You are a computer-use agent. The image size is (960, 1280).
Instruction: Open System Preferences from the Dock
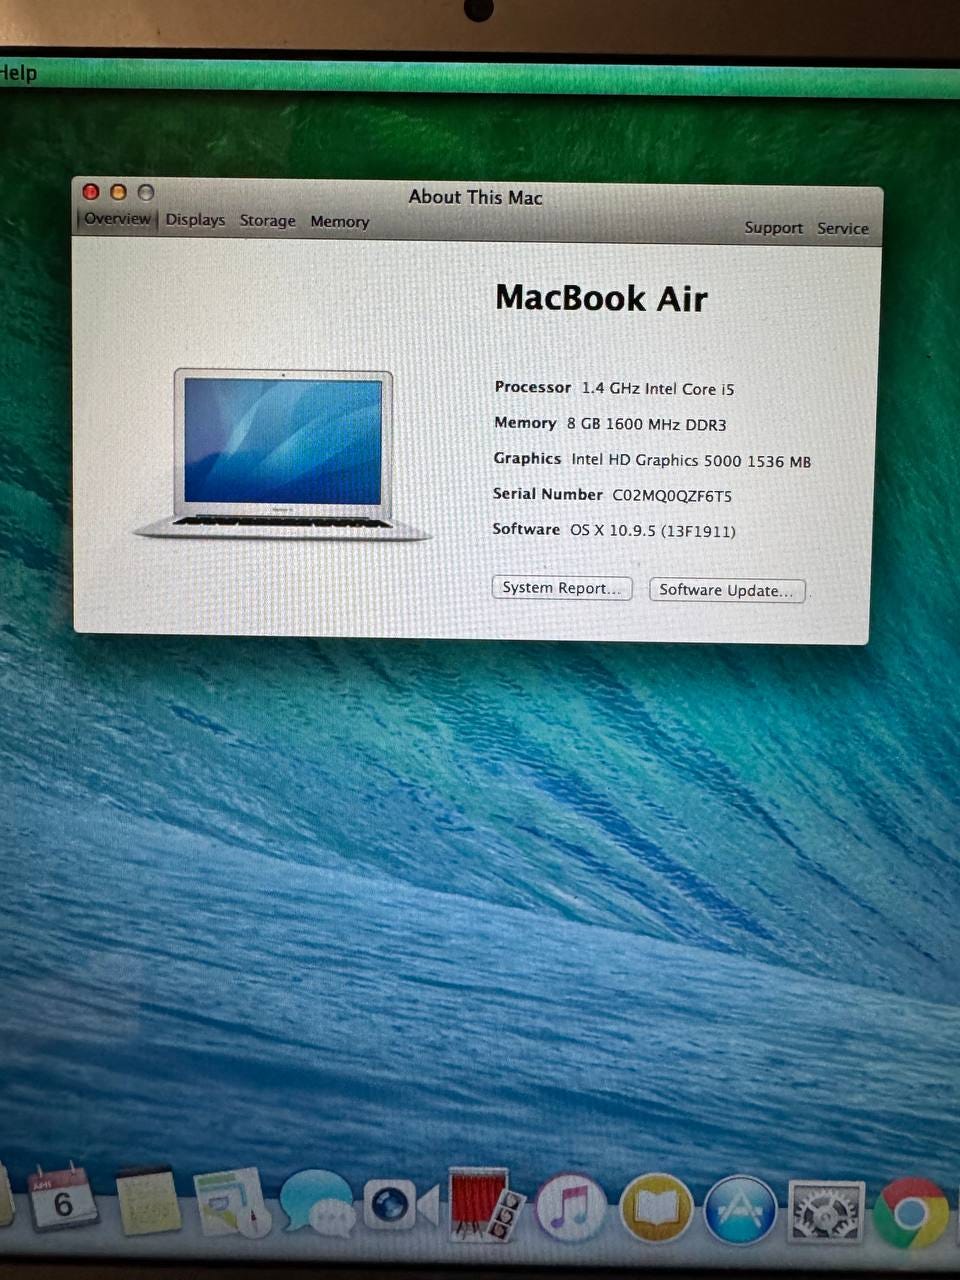point(826,1211)
